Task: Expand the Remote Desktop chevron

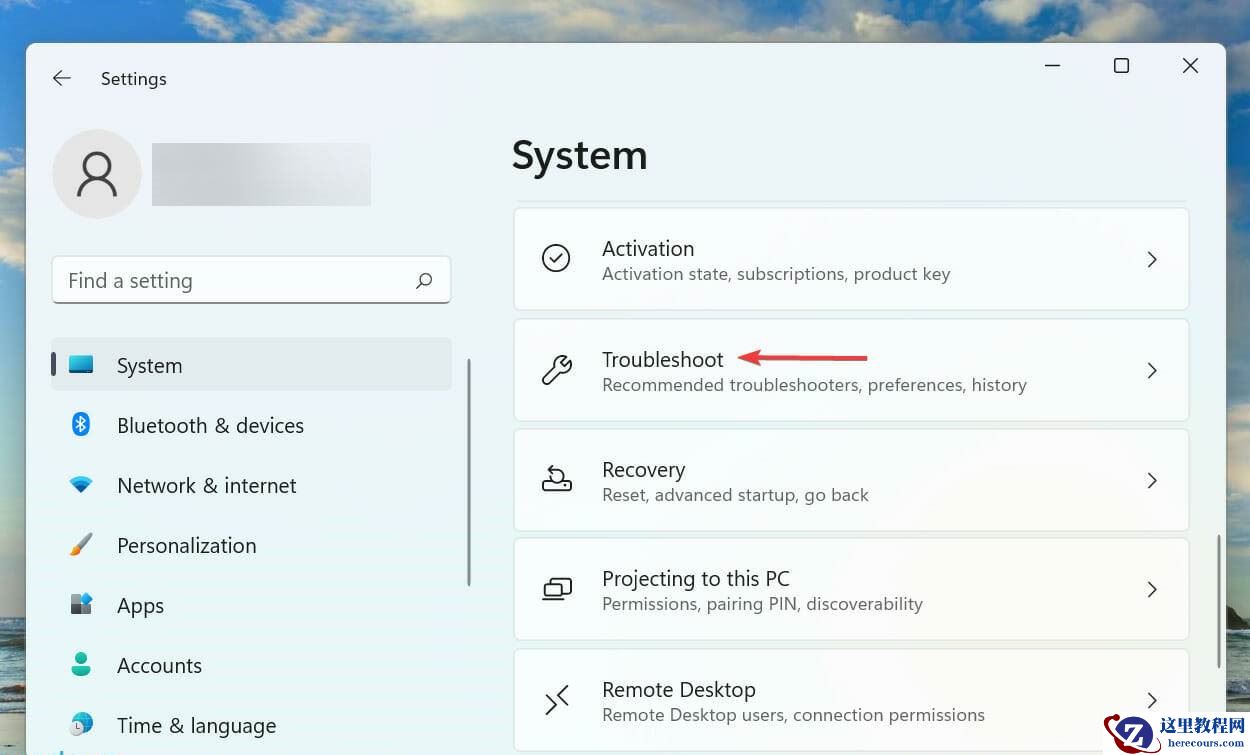Action: point(1152,700)
